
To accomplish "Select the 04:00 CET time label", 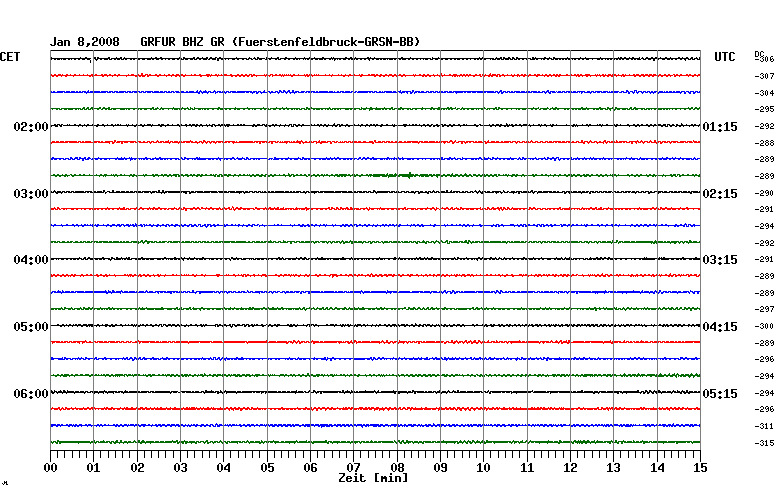I will pos(31,260).
